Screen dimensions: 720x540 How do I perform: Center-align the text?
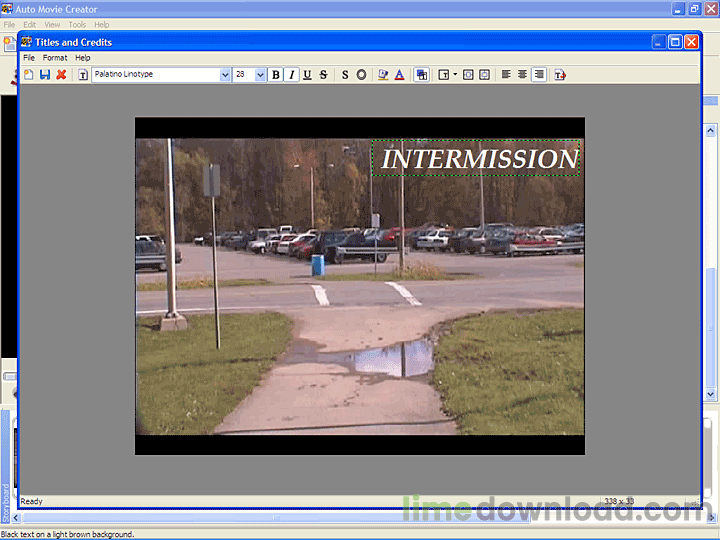[x=522, y=74]
